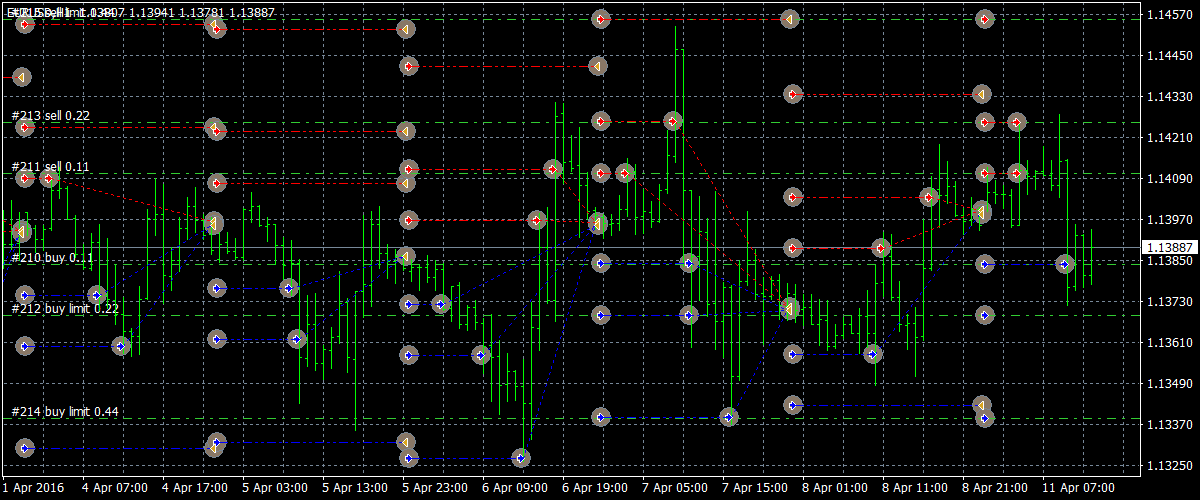Click the 6 Apr 09:00 time label
Image resolution: width=1200 pixels, height=500 pixels.
(x=514, y=488)
